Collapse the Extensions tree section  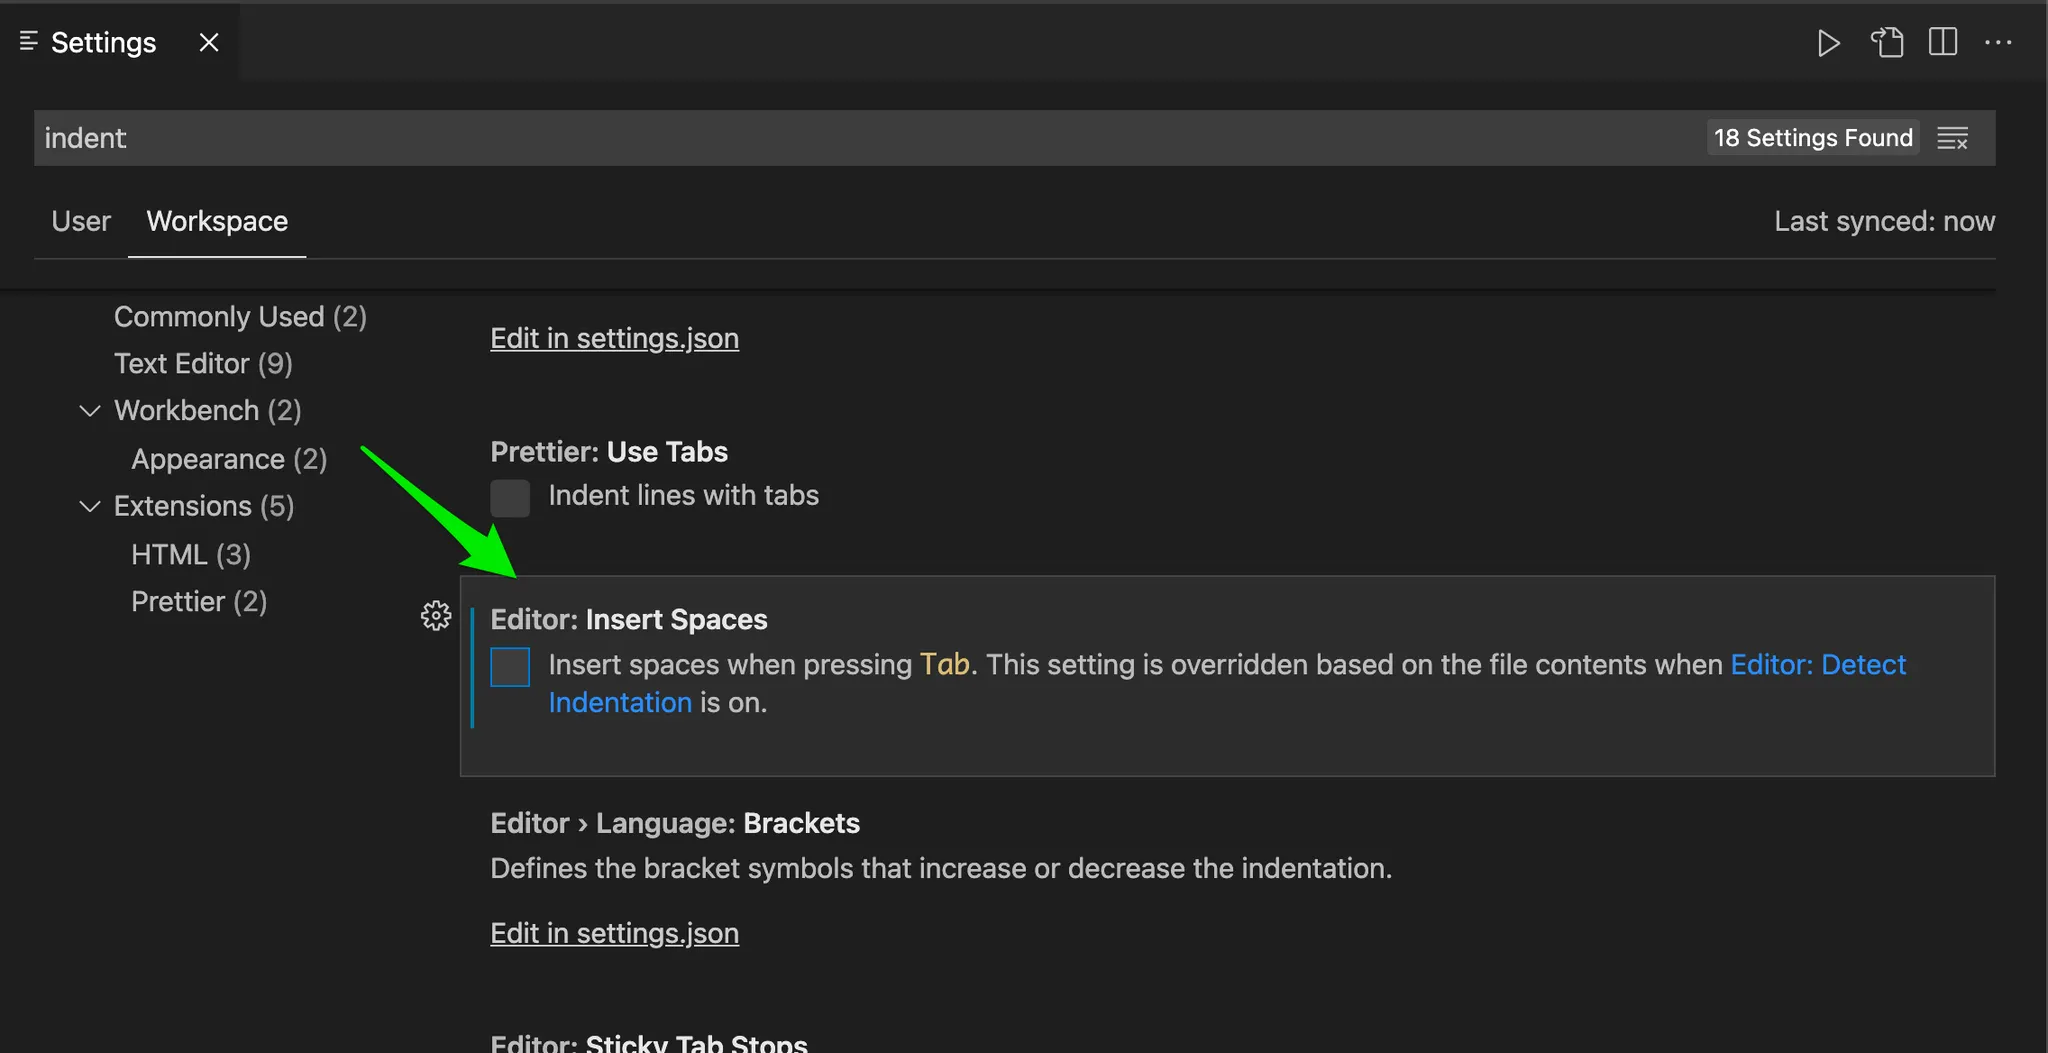(90, 507)
